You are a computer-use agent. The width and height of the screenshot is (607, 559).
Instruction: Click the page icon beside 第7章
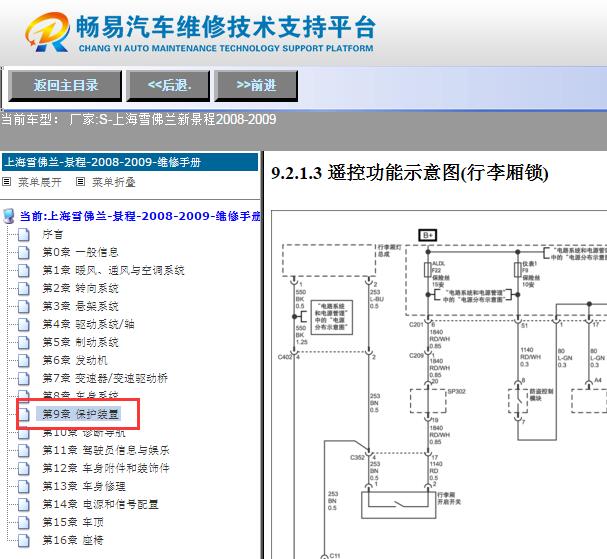pos(24,378)
